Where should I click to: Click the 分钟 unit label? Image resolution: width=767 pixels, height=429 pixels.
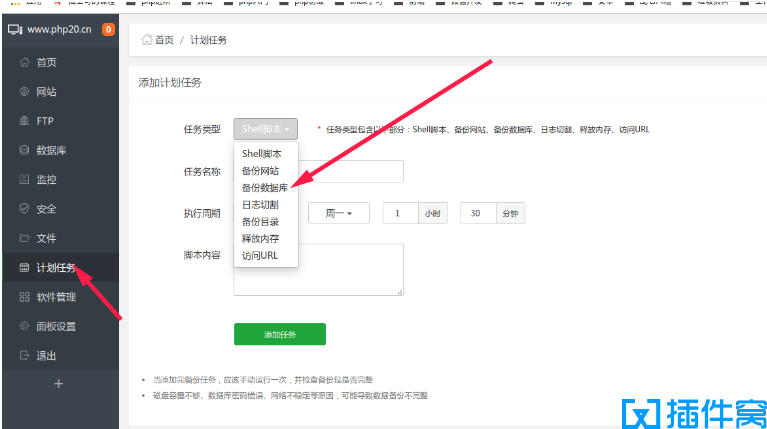click(x=511, y=213)
